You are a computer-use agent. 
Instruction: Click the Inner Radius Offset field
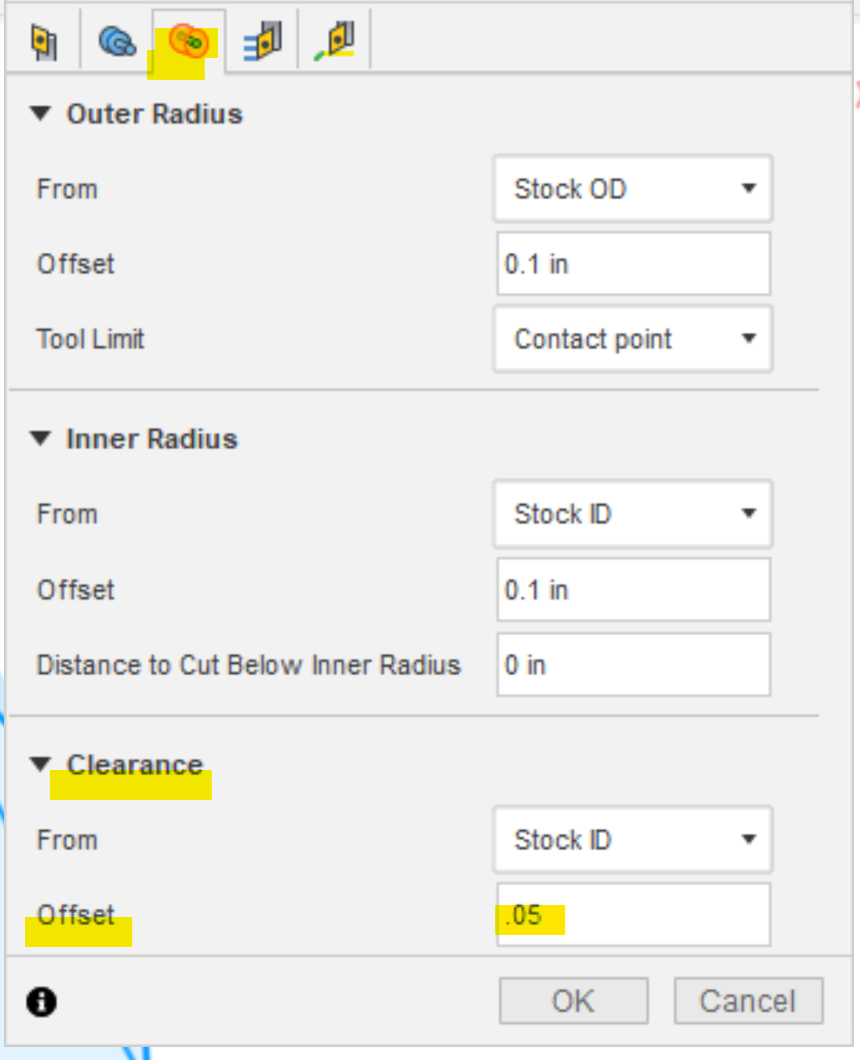point(633,590)
